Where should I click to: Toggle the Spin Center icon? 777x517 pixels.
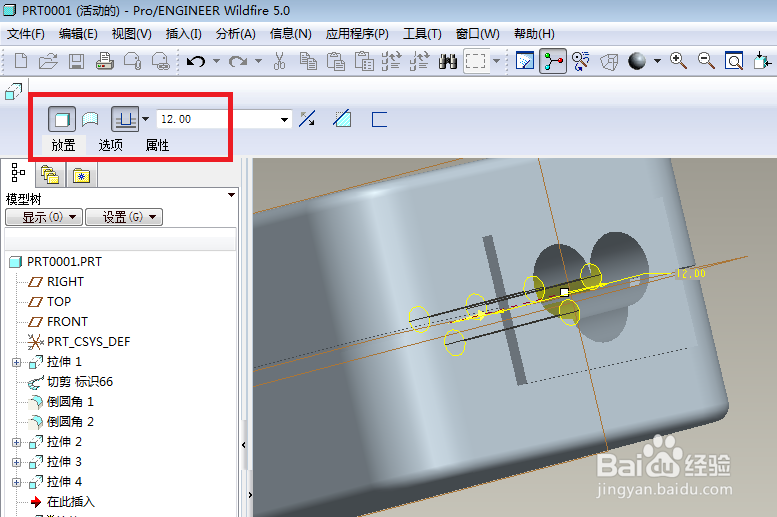point(553,61)
